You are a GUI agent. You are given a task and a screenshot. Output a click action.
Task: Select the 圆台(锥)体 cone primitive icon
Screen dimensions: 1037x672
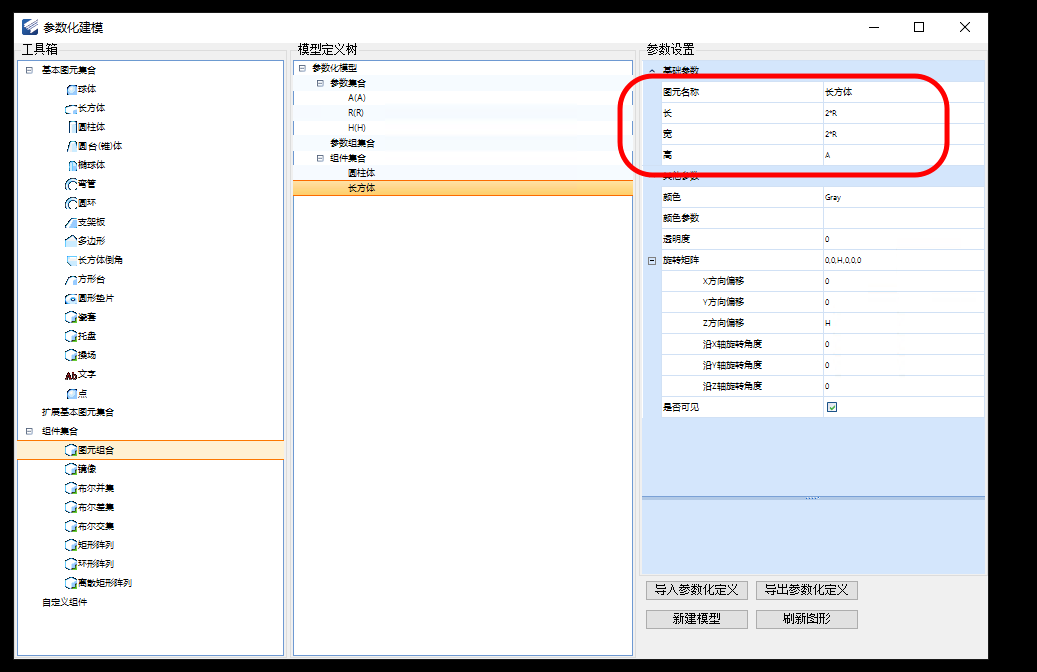pos(71,146)
